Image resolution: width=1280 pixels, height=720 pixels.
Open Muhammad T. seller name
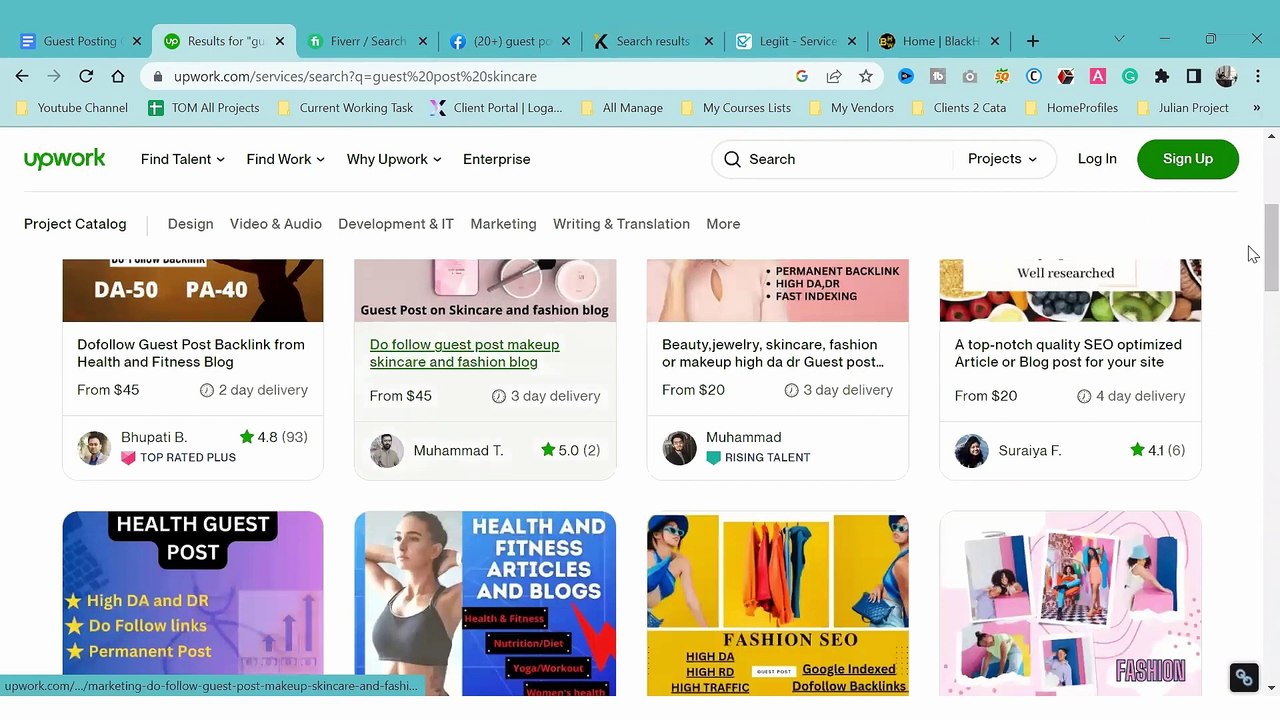coord(458,451)
